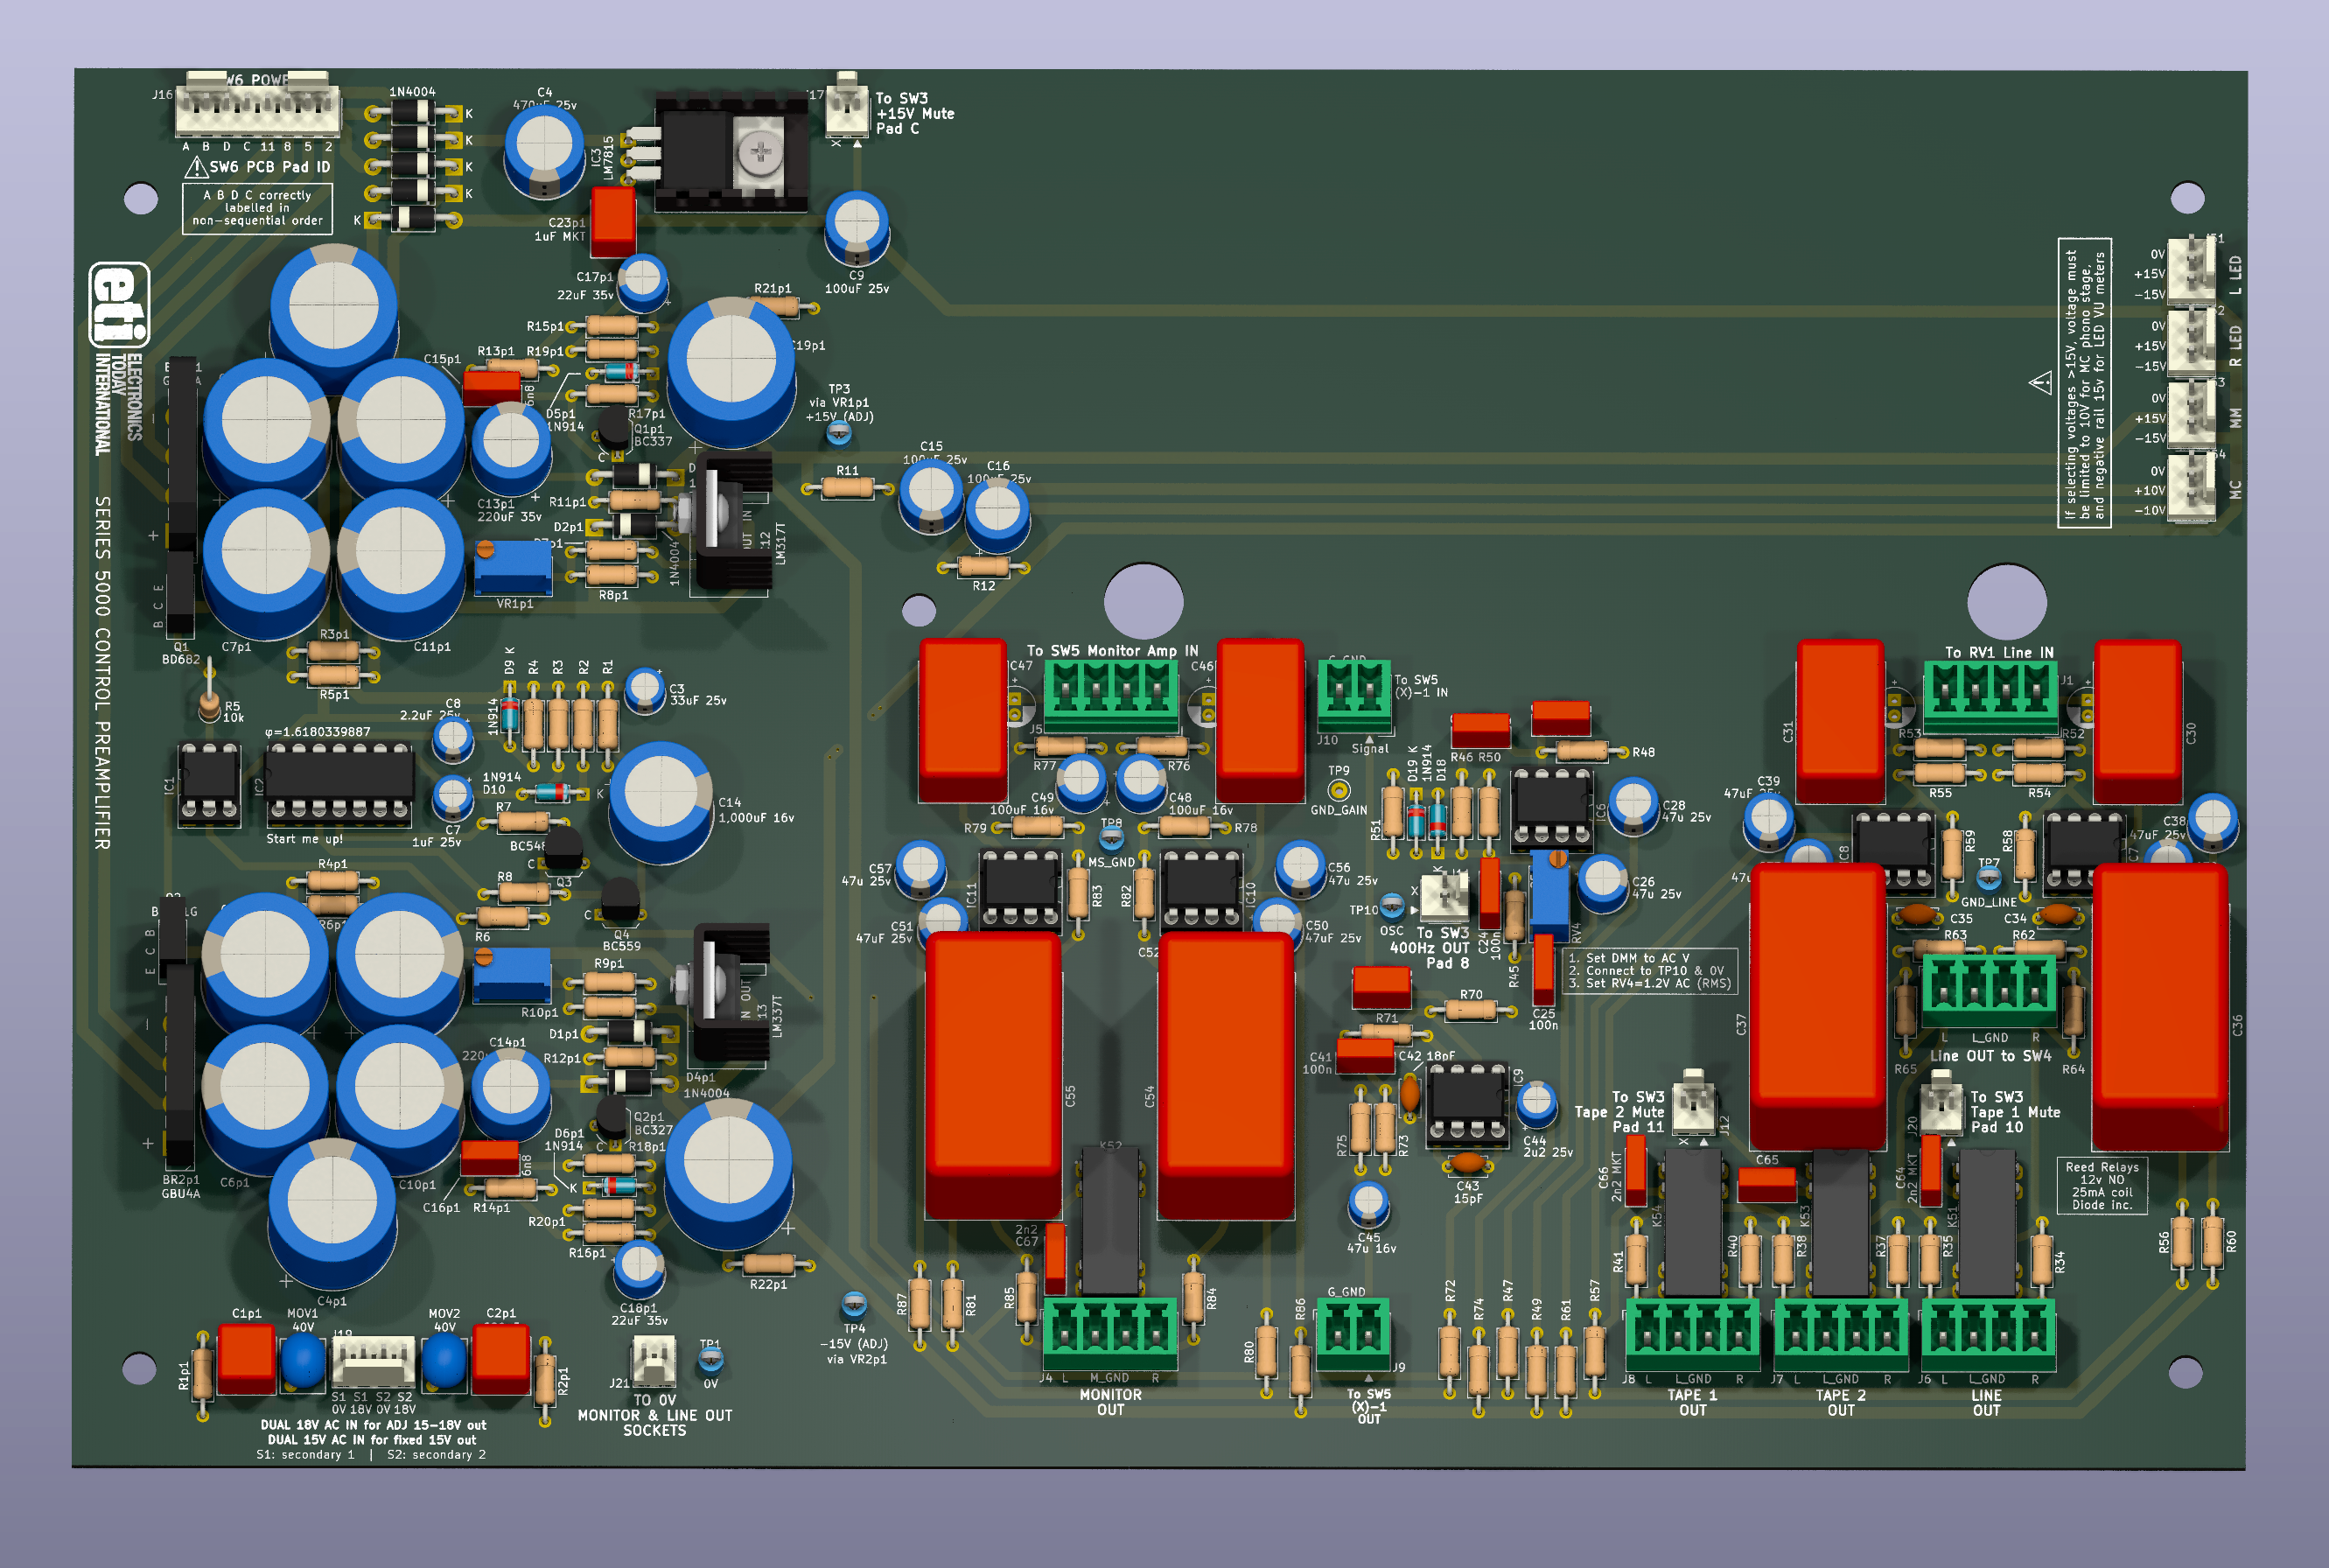
Task: Click the "MOV1 40V" label
Action: 303,1320
